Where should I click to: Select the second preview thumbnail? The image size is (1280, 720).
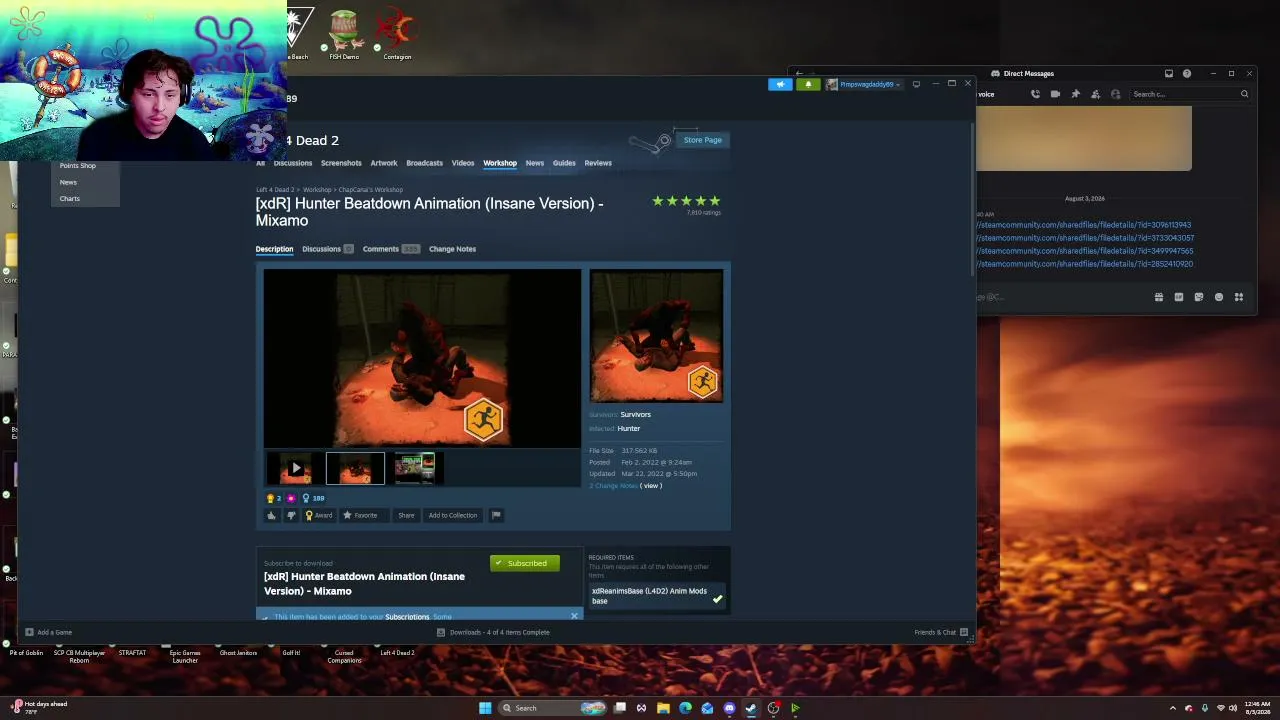click(355, 468)
